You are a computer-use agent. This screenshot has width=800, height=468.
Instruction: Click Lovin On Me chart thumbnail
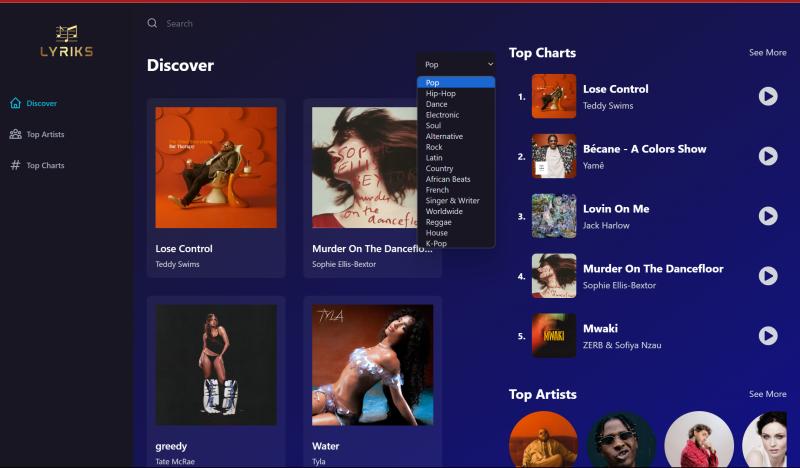tap(554, 216)
